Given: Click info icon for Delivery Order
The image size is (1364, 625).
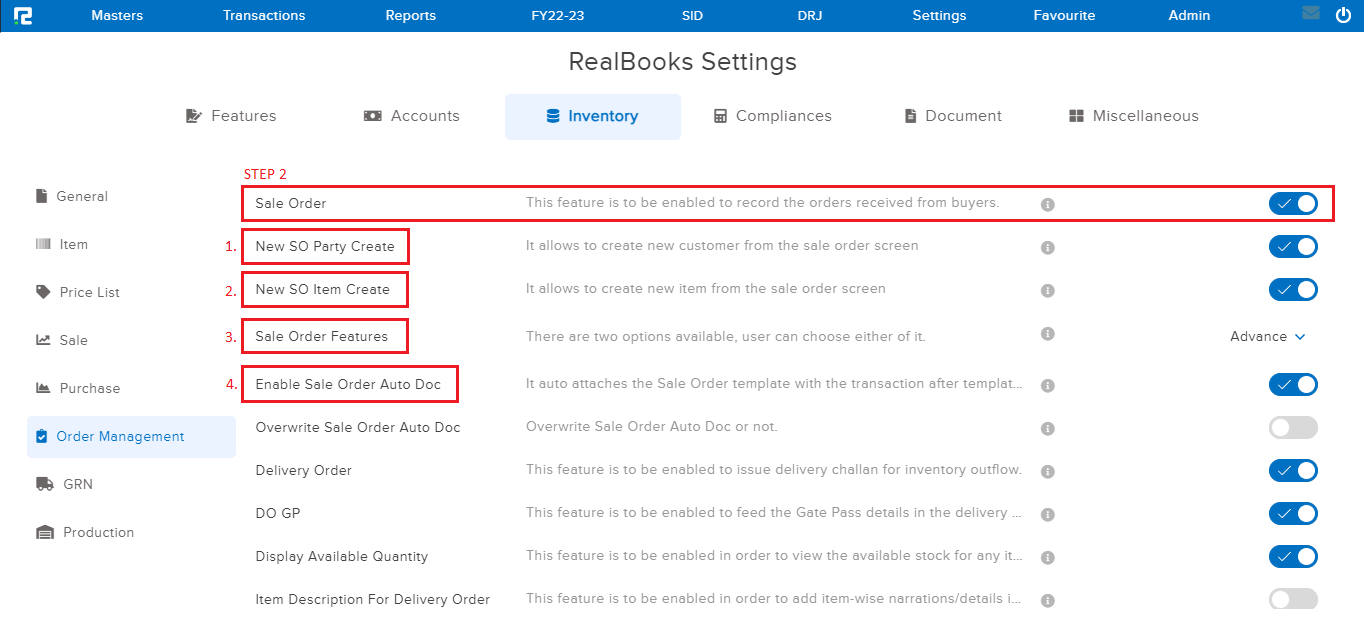Looking at the screenshot, I should [x=1048, y=471].
